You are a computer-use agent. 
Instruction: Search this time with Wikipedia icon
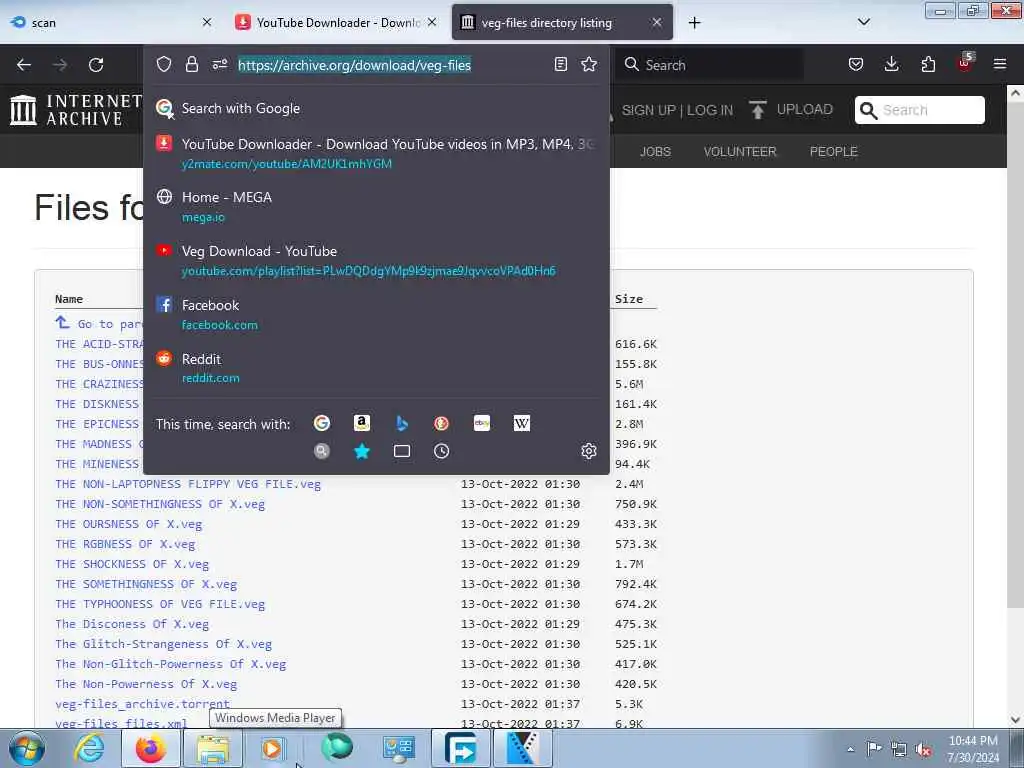(x=522, y=423)
